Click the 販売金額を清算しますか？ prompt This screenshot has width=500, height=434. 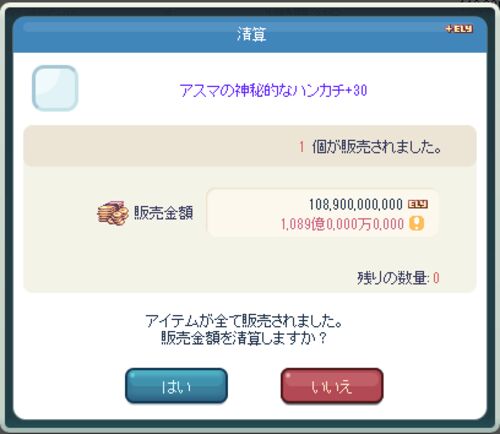244,338
